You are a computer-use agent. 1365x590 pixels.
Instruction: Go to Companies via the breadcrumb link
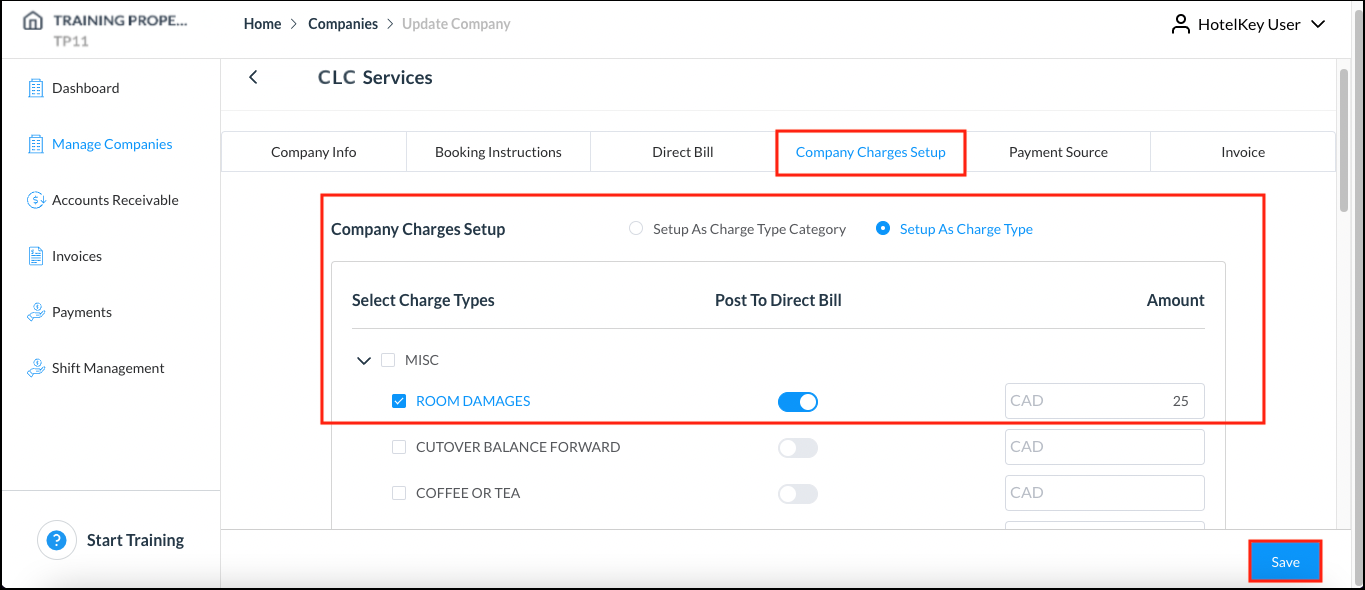343,23
